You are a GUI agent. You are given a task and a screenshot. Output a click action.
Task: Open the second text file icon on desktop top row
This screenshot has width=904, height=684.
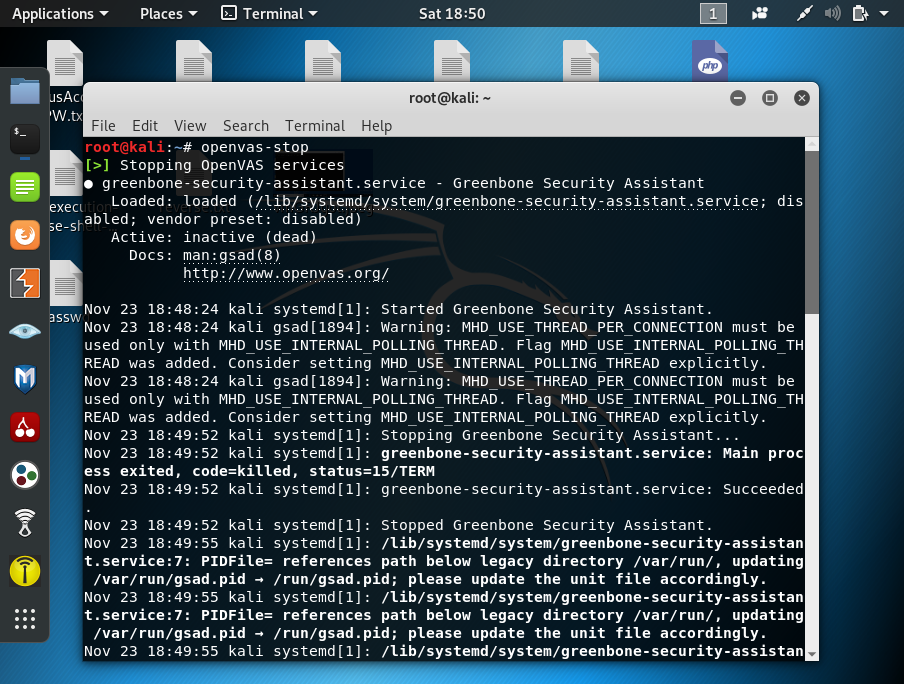(194, 61)
